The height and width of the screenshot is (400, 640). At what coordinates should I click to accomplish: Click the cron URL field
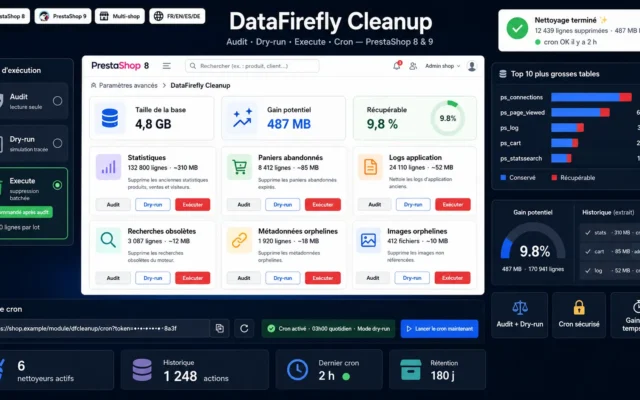[104, 329]
